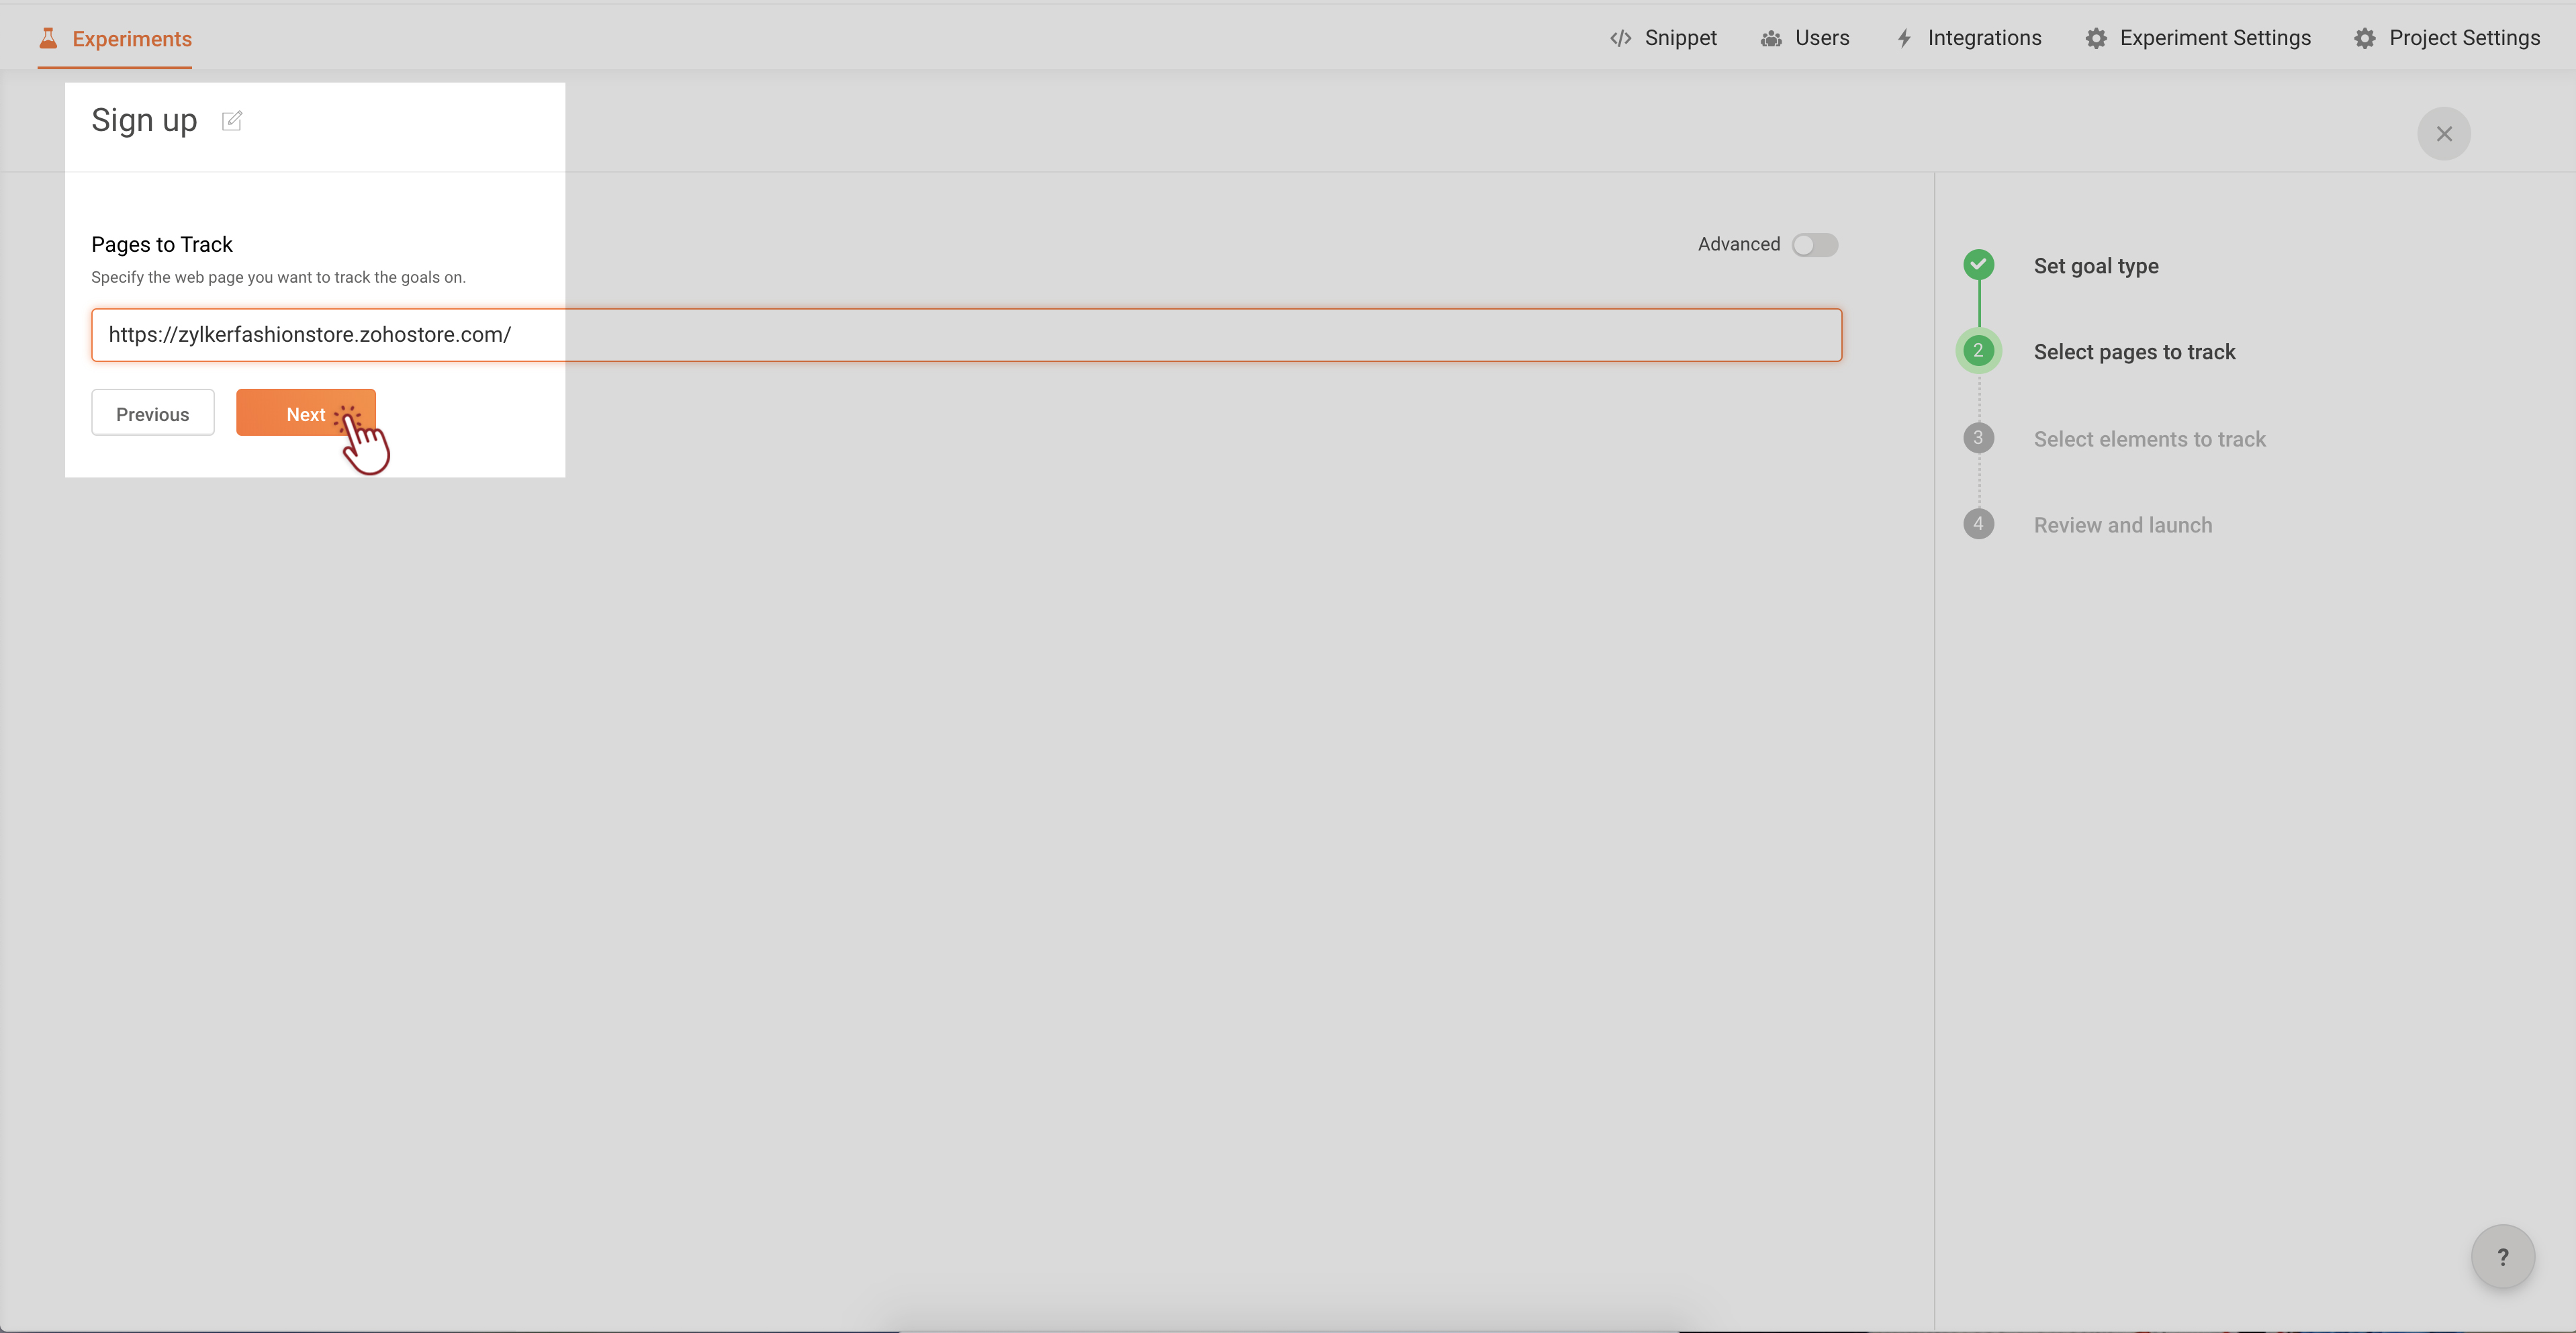Viewport: 2576px width, 1333px height.
Task: Open the Integrations menu item
Action: pos(1984,38)
